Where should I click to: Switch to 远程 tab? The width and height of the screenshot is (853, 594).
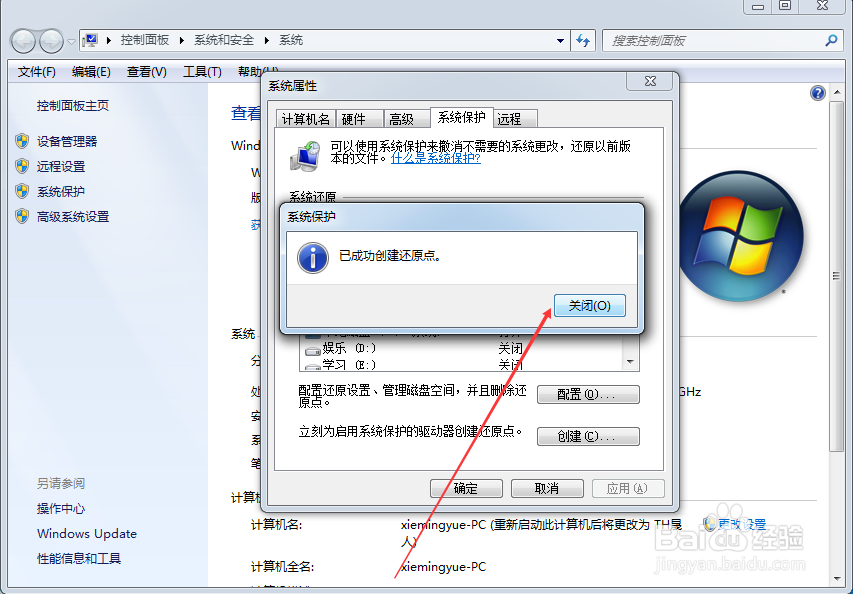tap(515, 119)
